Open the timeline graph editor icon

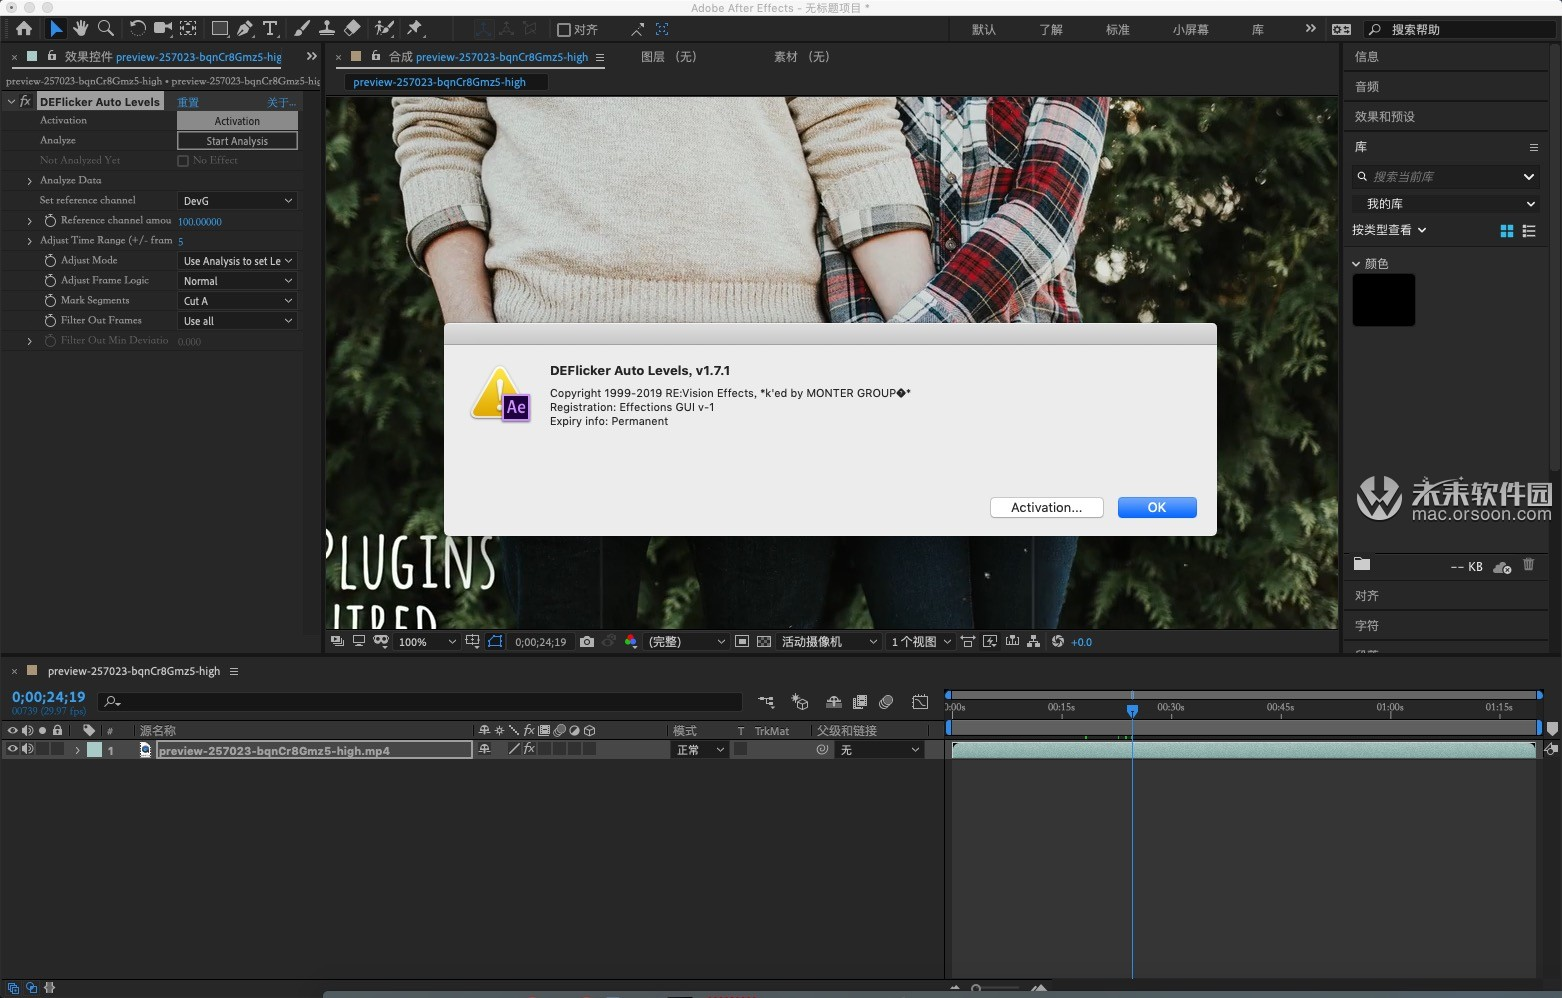tap(921, 702)
